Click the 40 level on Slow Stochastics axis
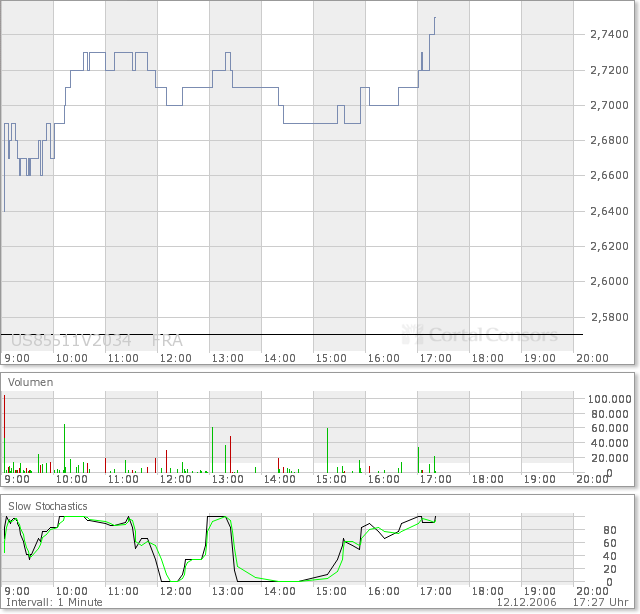 tap(609, 556)
